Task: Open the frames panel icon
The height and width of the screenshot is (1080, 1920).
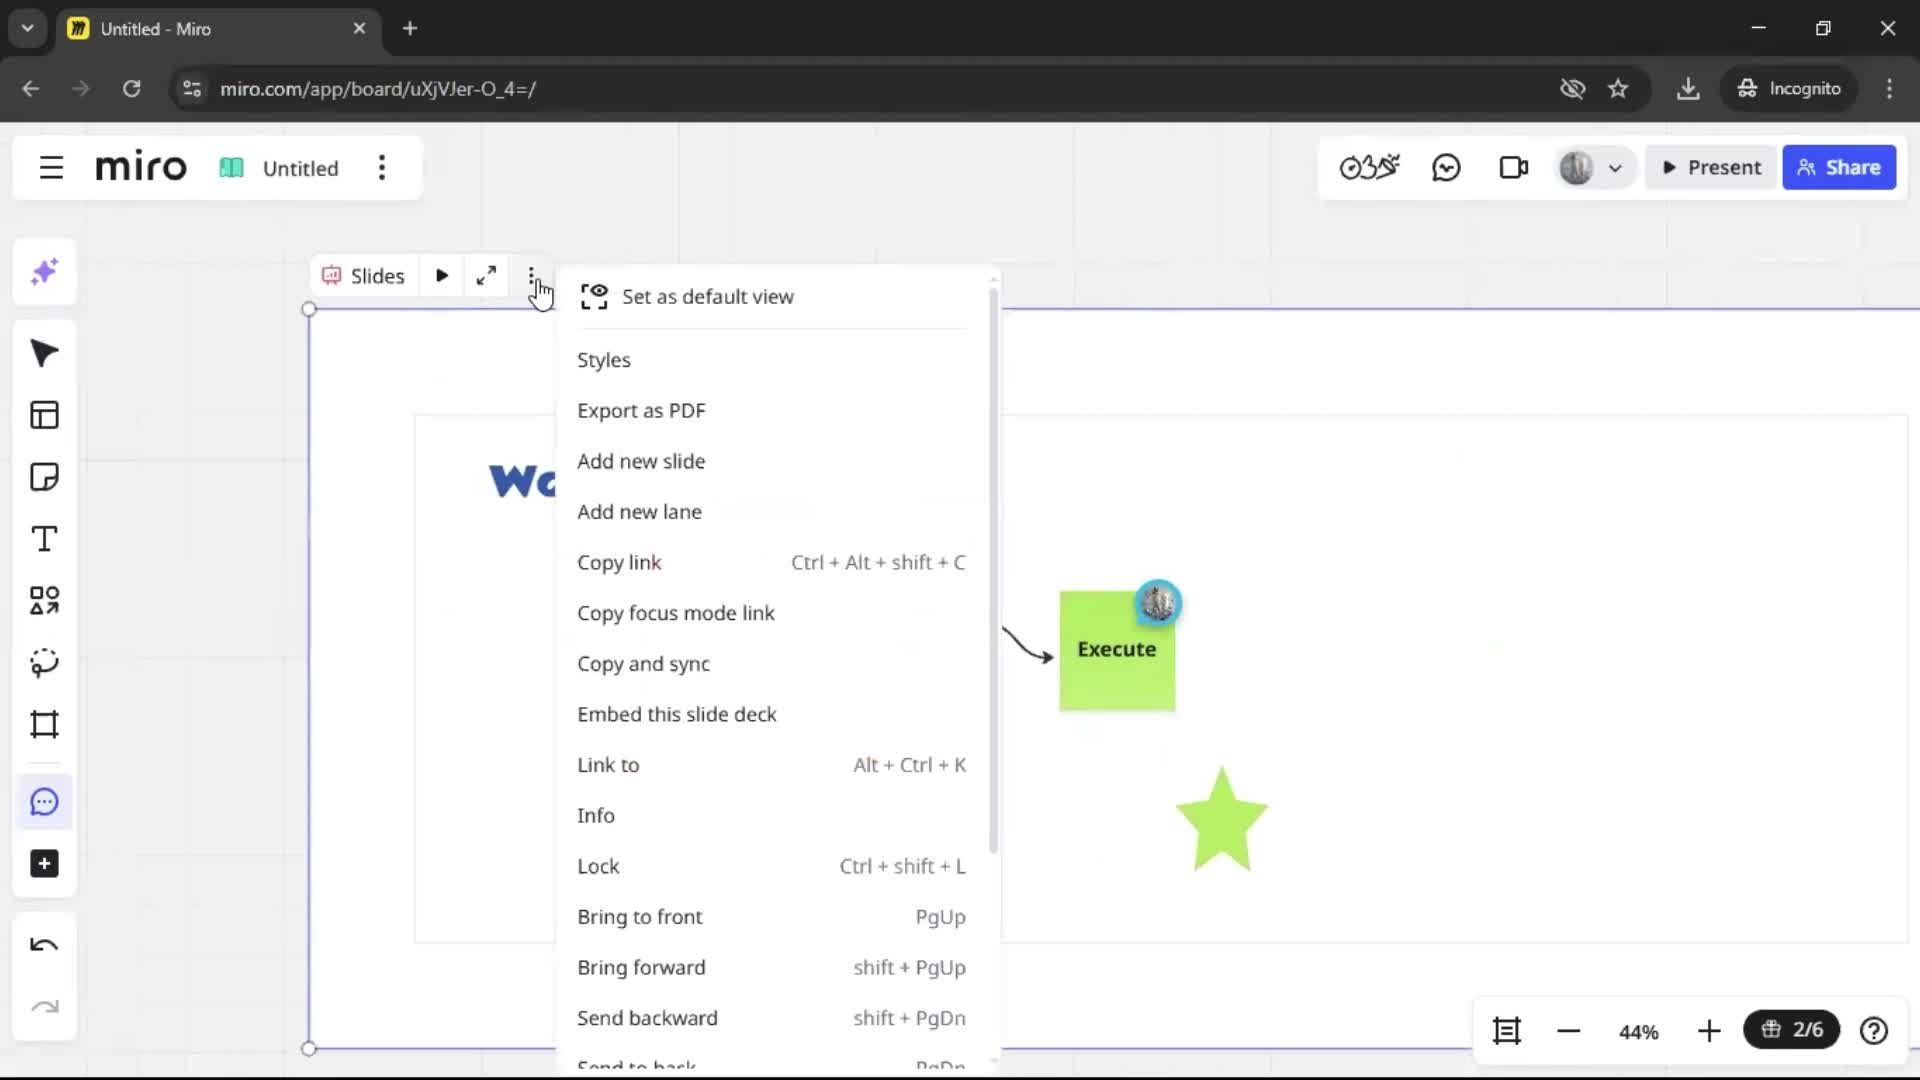Action: [1507, 1031]
